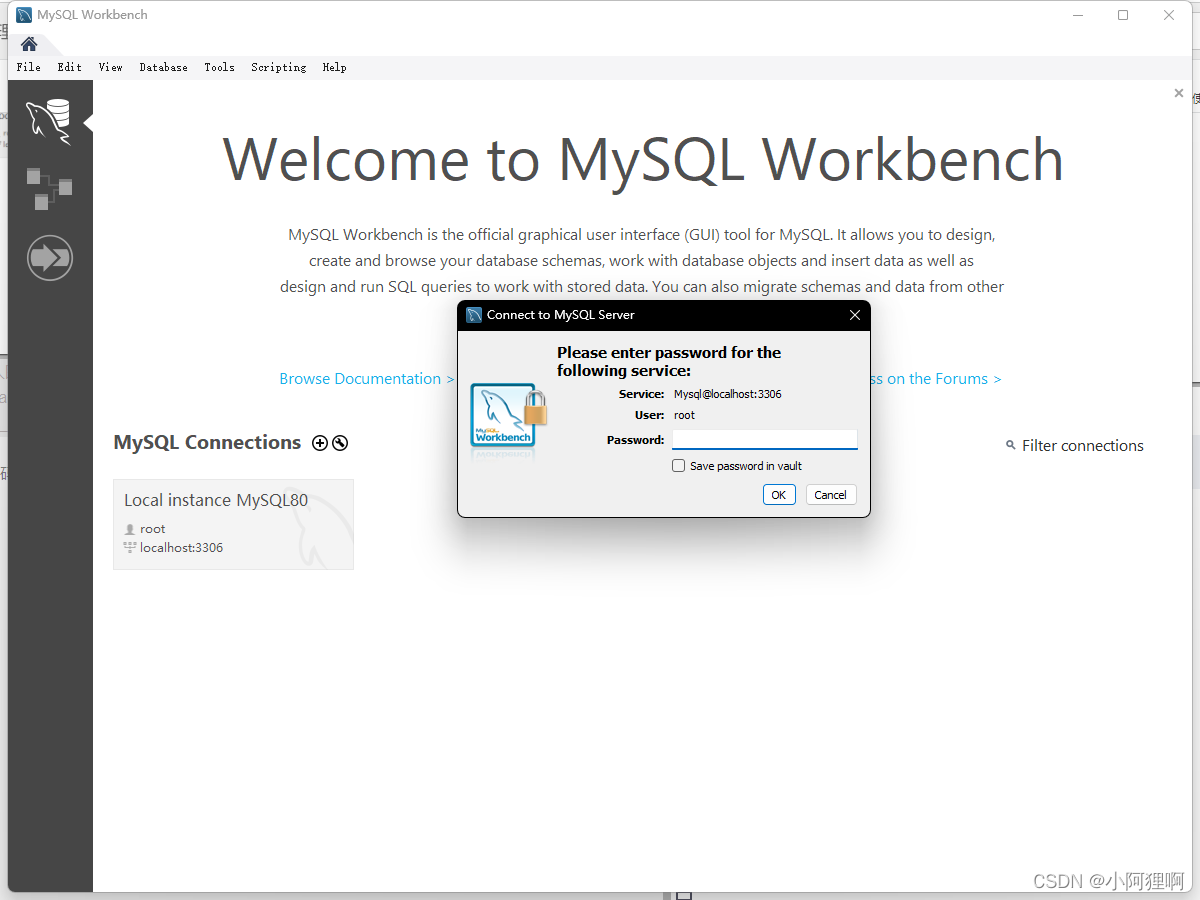Open the Forums link
The image size is (1200, 900).
(x=935, y=379)
